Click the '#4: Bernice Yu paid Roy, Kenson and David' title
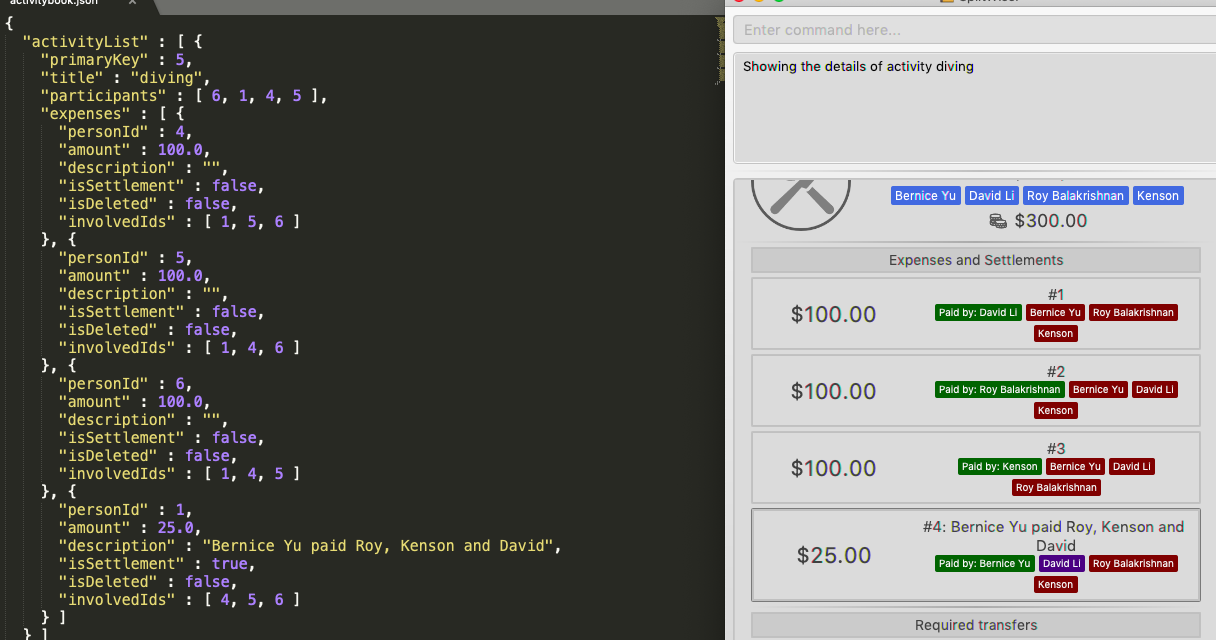Image resolution: width=1216 pixels, height=640 pixels. coord(1054,536)
